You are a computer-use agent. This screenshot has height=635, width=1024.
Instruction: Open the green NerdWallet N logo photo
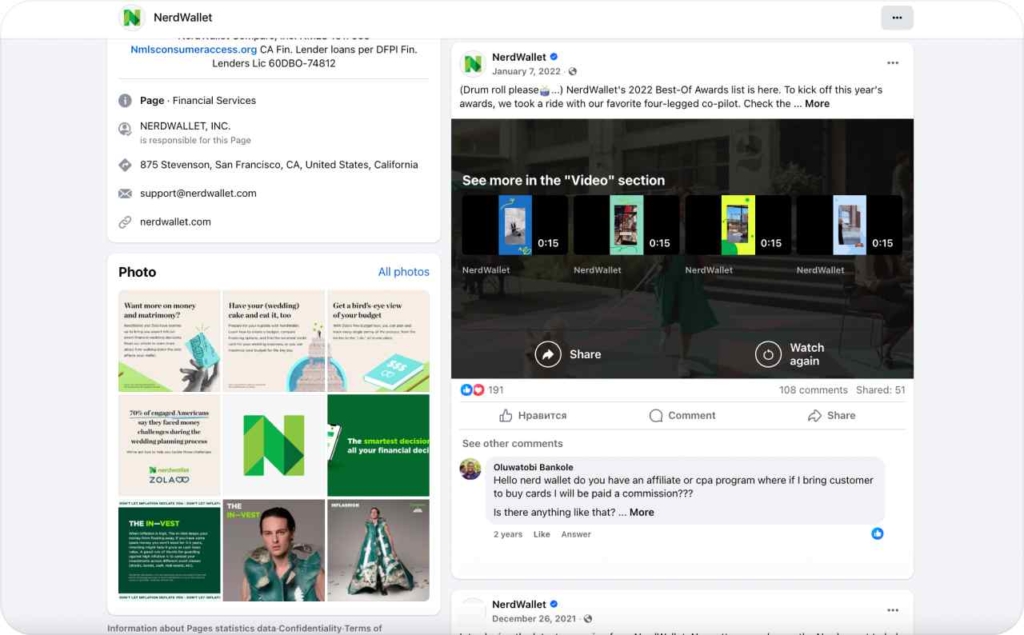(274, 445)
